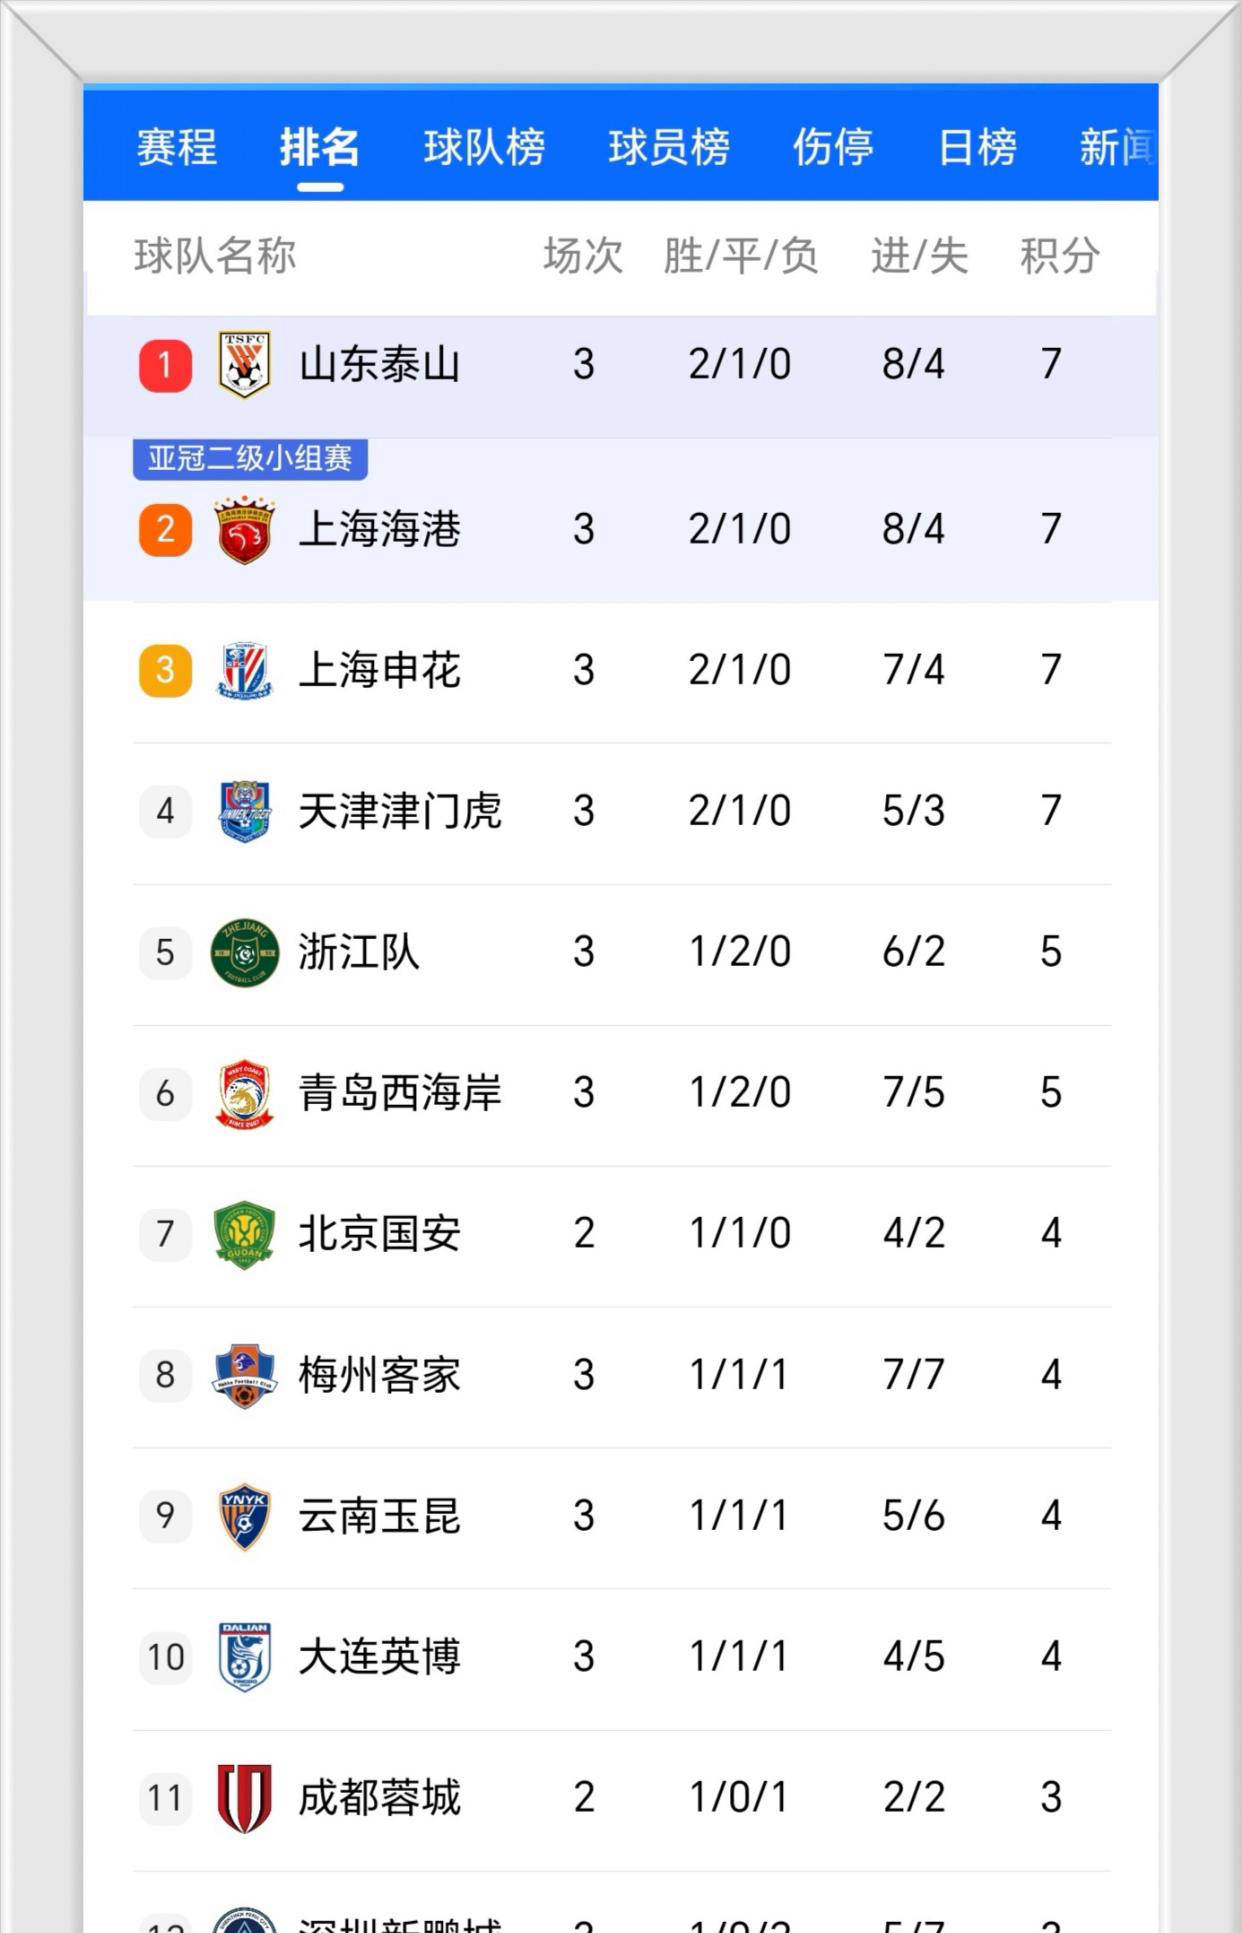Image resolution: width=1242 pixels, height=1933 pixels.
Task: Click the Shandong Taishan team crest
Action: [x=245, y=365]
